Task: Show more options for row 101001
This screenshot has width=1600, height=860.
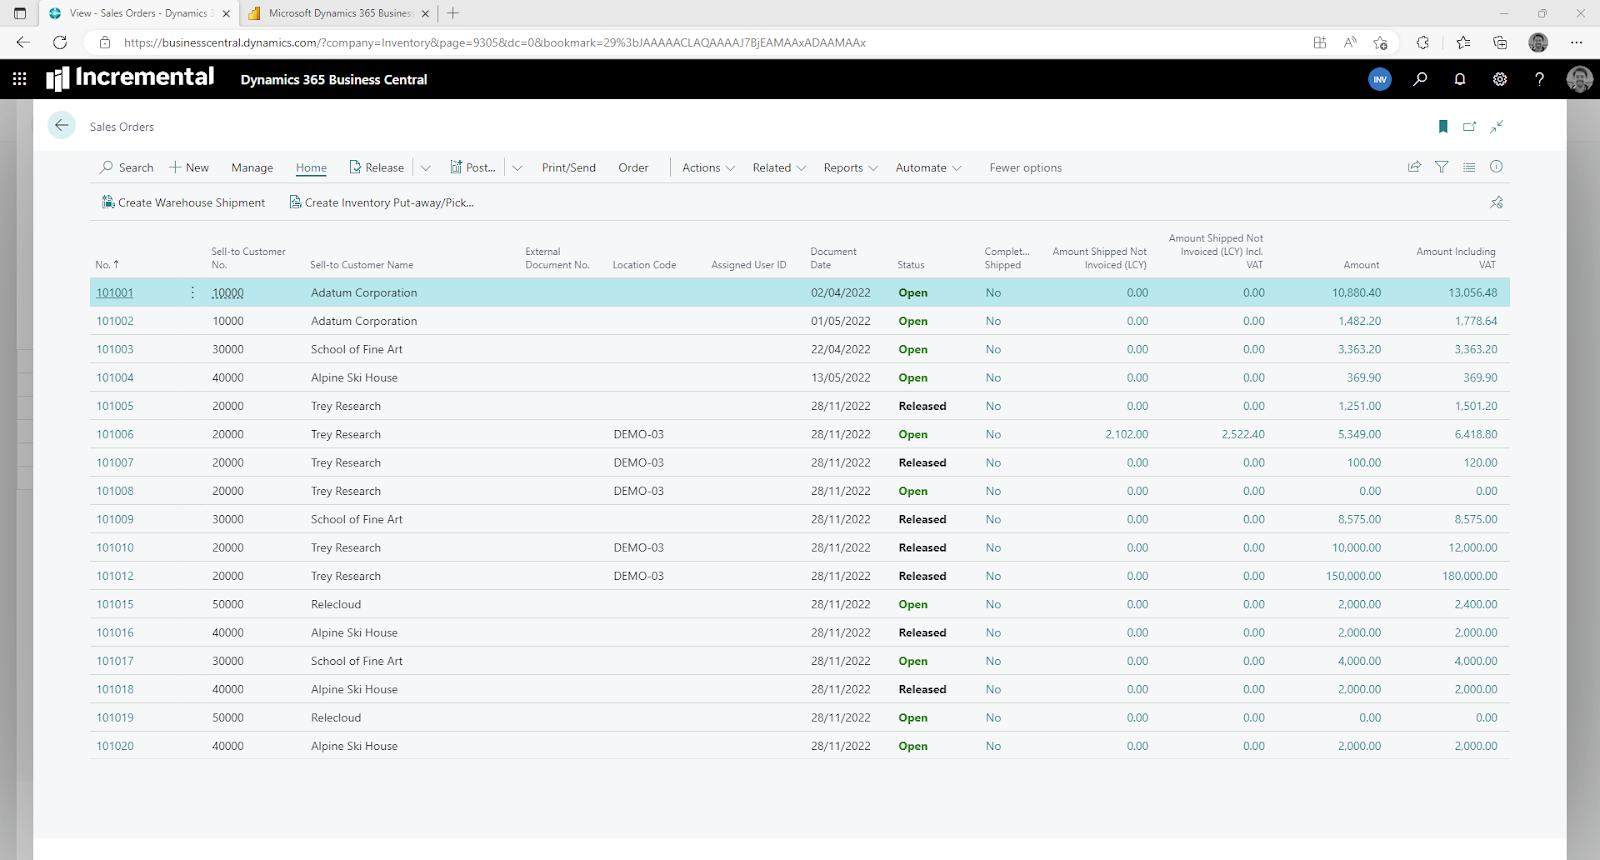Action: coord(193,293)
